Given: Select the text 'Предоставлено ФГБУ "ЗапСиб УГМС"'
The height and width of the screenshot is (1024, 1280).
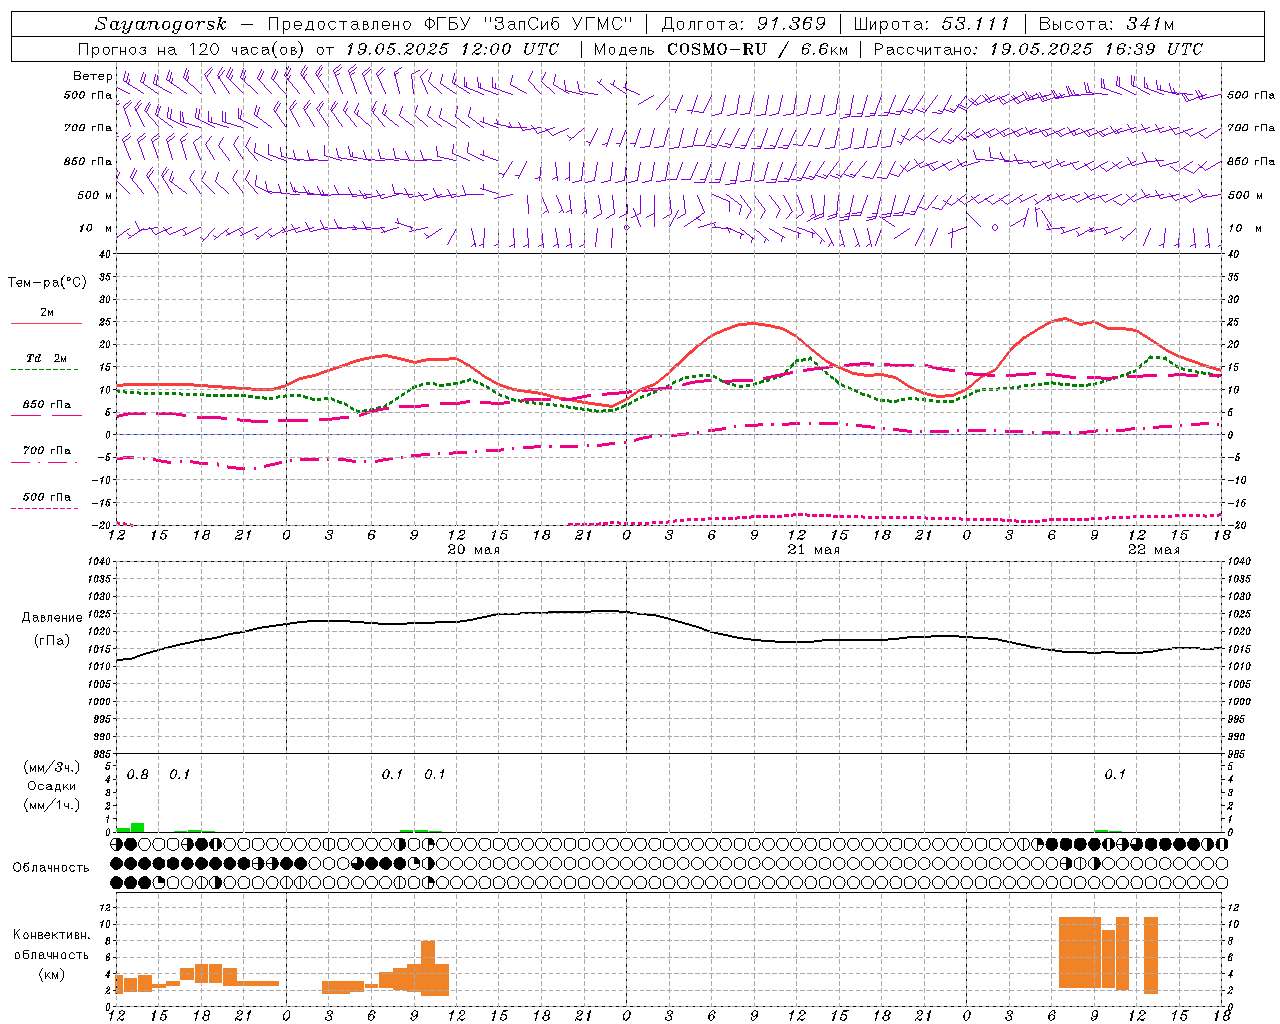Looking at the screenshot, I should [450, 24].
